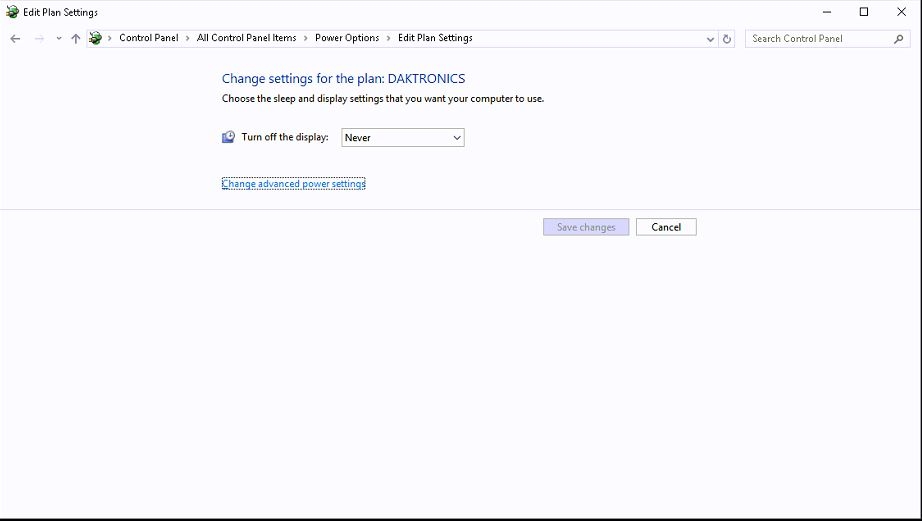Click 'Turn off the display:' label
The height and width of the screenshot is (521, 922).
coord(285,137)
